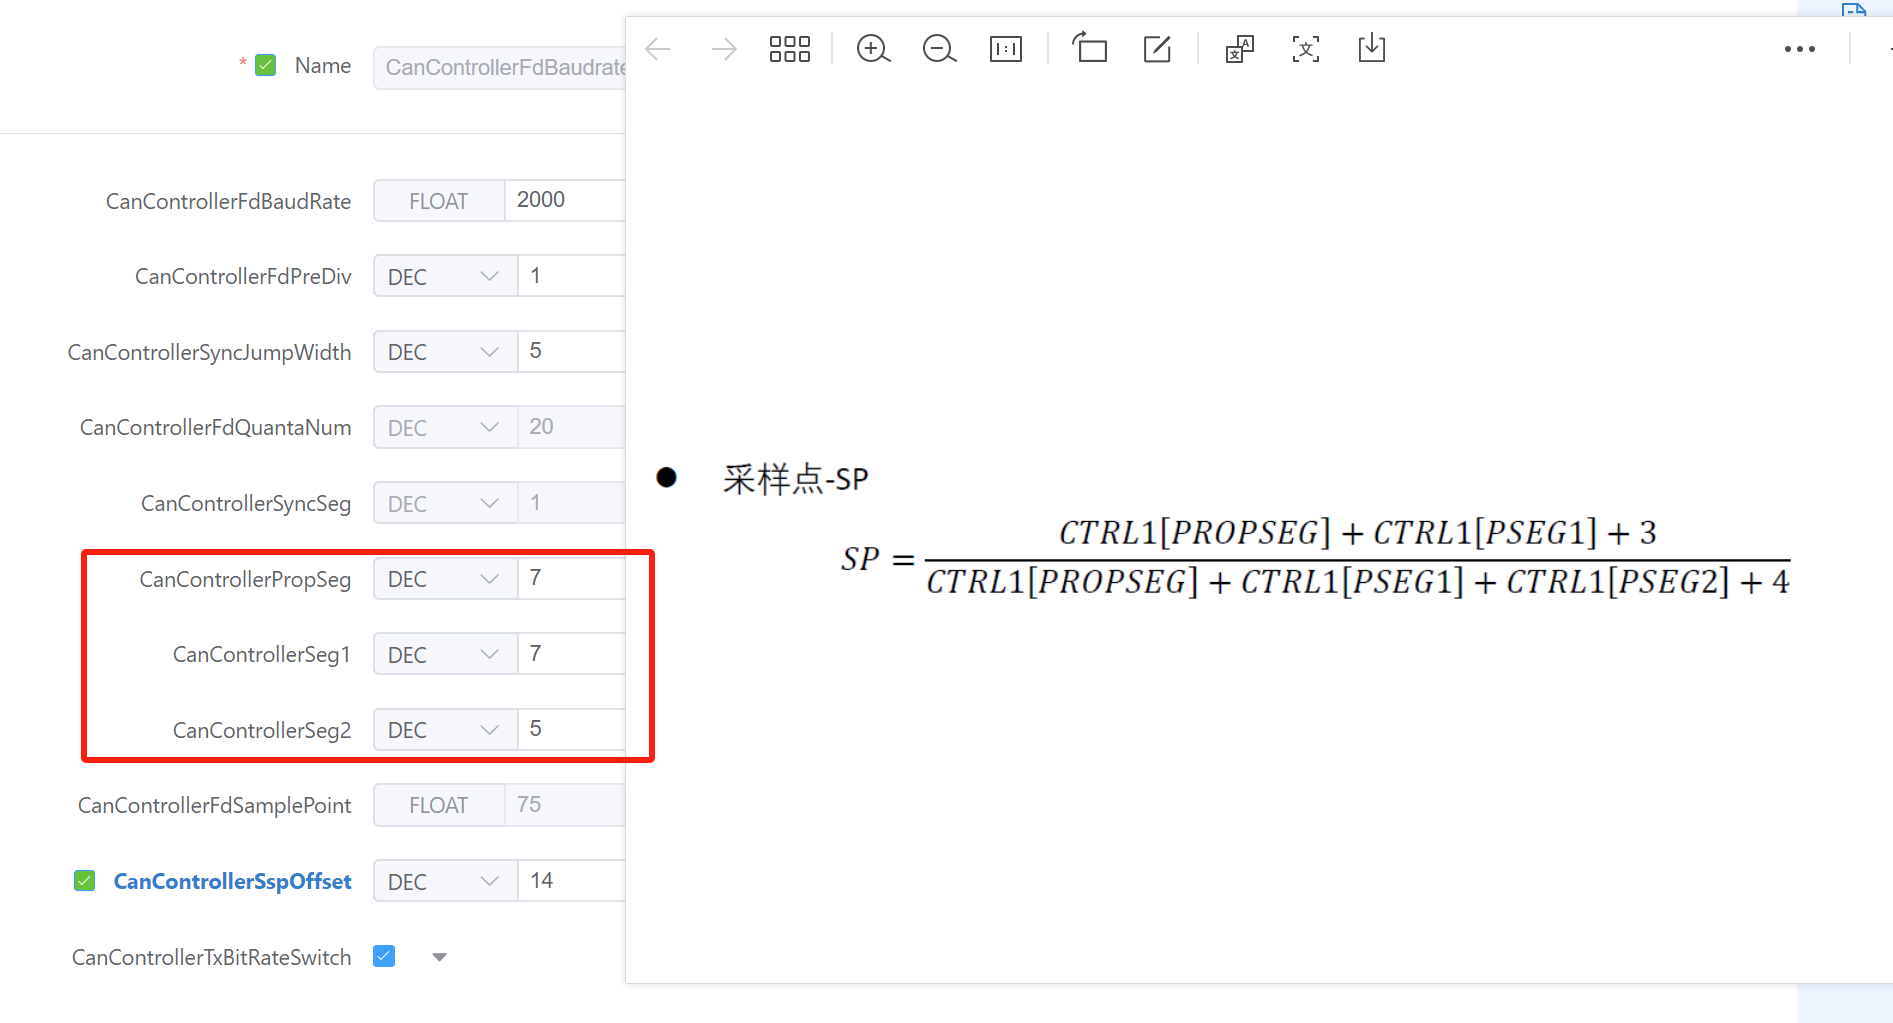Click the CanControllerSspOffset label
The height and width of the screenshot is (1023, 1893).
coord(232,881)
